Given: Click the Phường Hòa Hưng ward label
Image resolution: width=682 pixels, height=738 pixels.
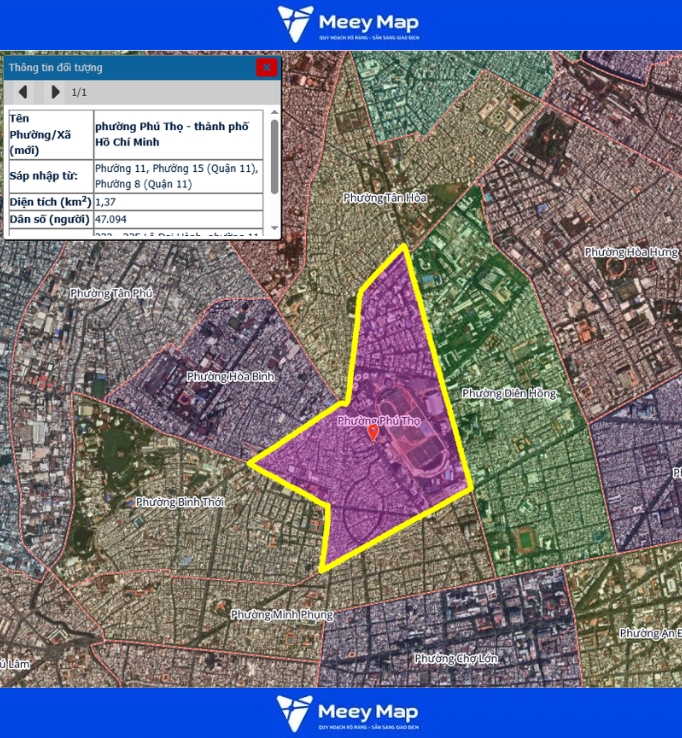Looking at the screenshot, I should [x=631, y=252].
